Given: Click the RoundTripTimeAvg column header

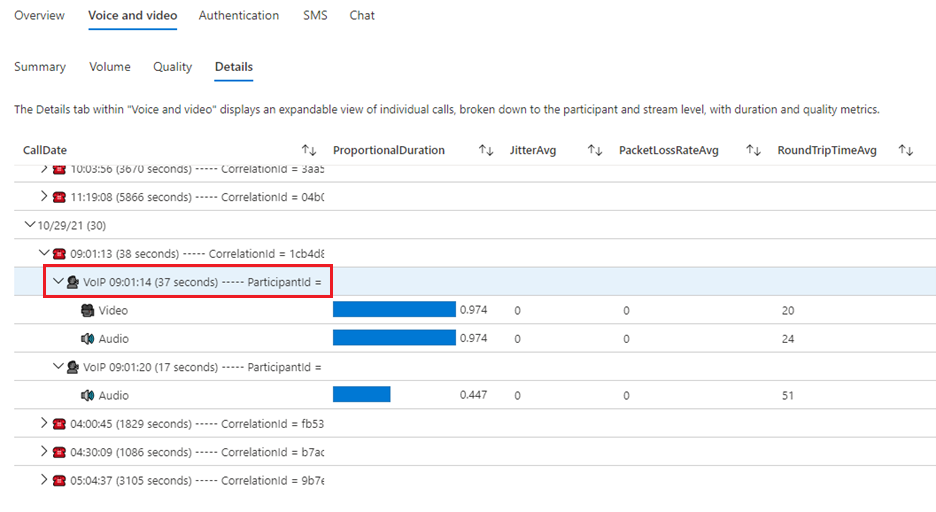Looking at the screenshot, I should [827, 150].
